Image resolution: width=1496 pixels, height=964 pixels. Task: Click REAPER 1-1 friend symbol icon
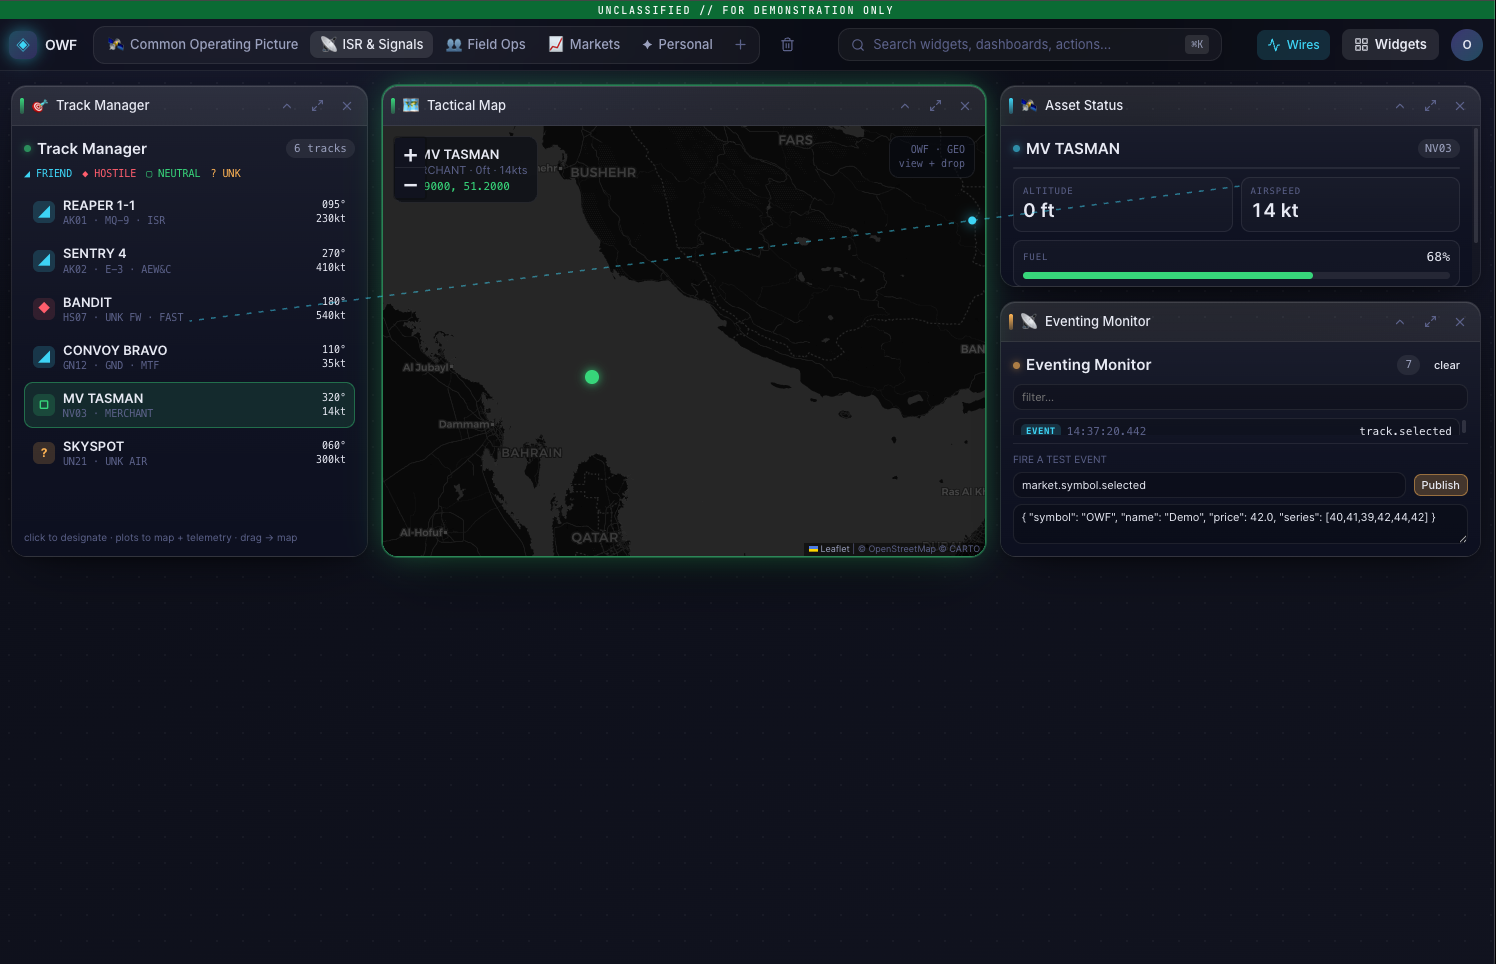click(x=44, y=212)
